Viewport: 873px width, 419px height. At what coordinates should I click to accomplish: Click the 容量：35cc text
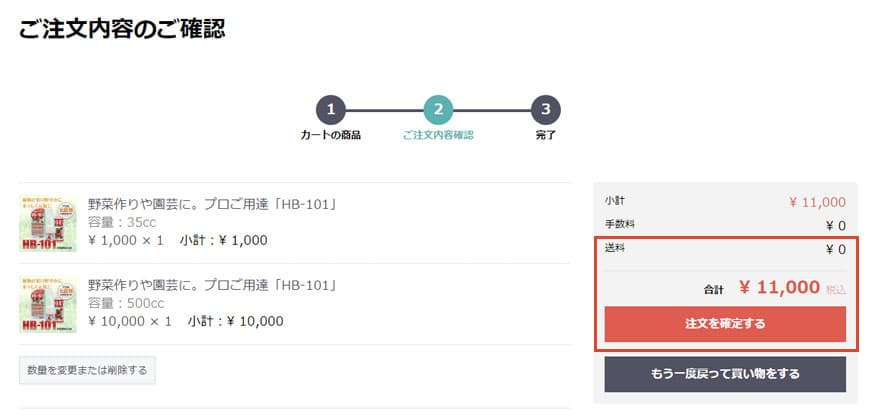123,222
